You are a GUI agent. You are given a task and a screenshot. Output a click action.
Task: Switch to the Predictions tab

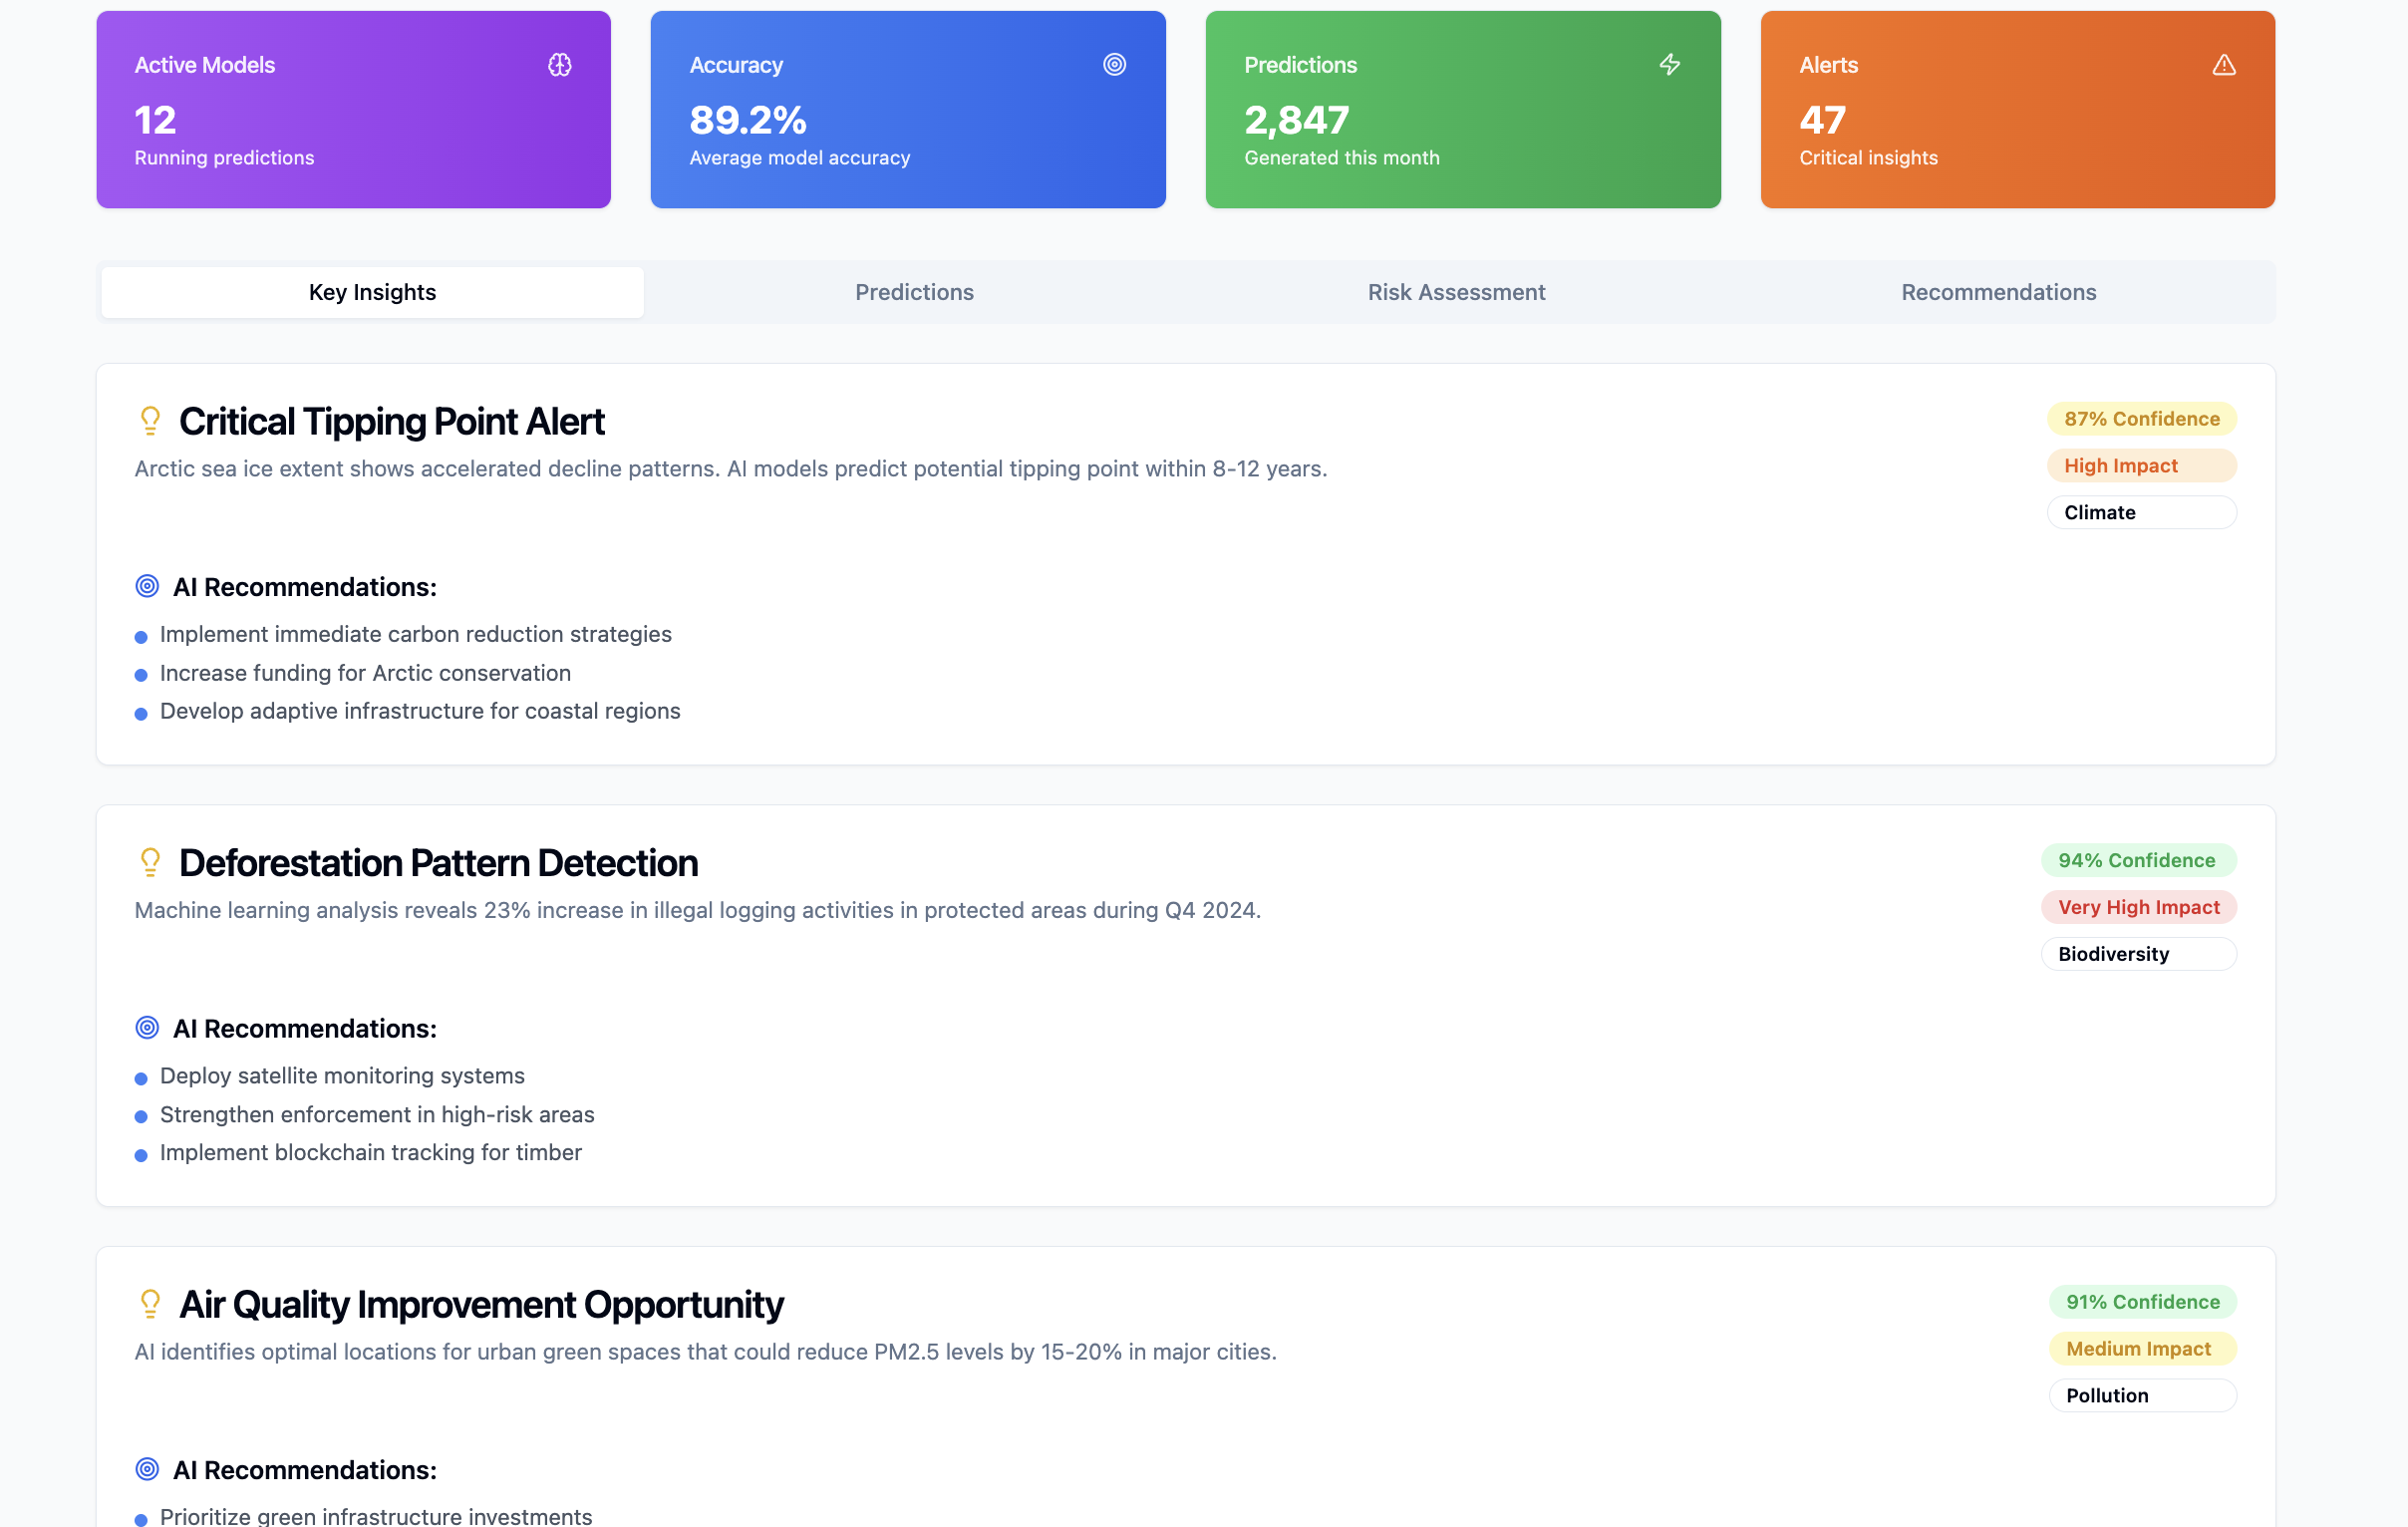(x=914, y=292)
